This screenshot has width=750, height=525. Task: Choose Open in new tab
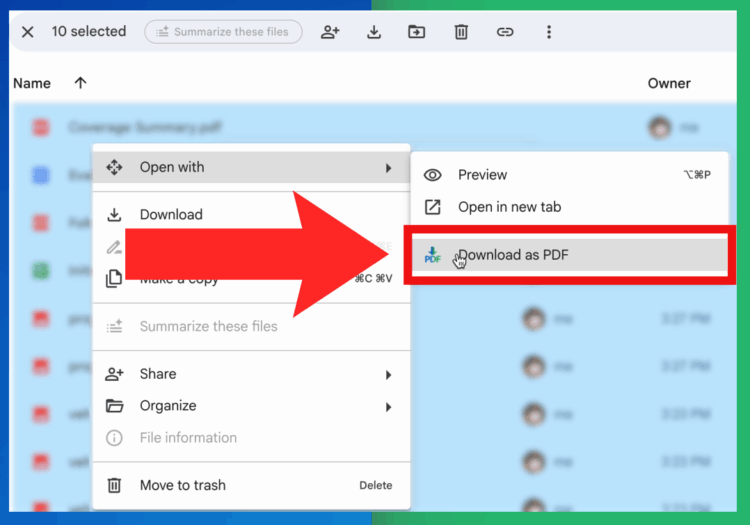509,207
